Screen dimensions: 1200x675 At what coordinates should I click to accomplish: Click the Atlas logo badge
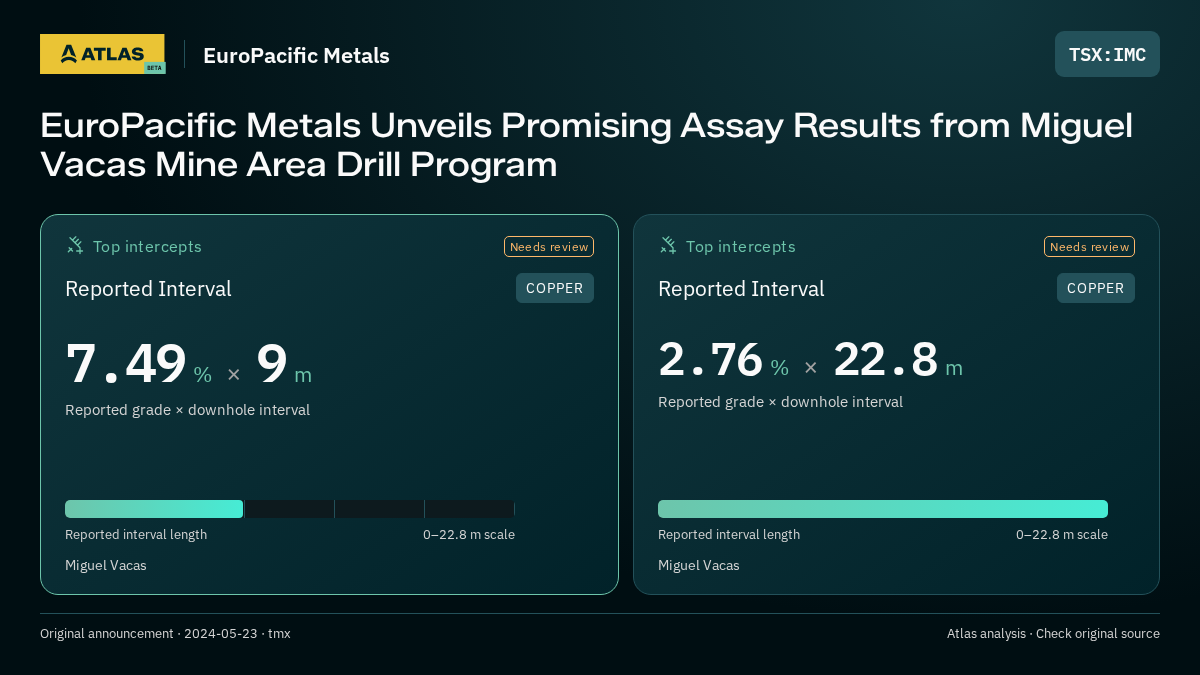coord(102,54)
